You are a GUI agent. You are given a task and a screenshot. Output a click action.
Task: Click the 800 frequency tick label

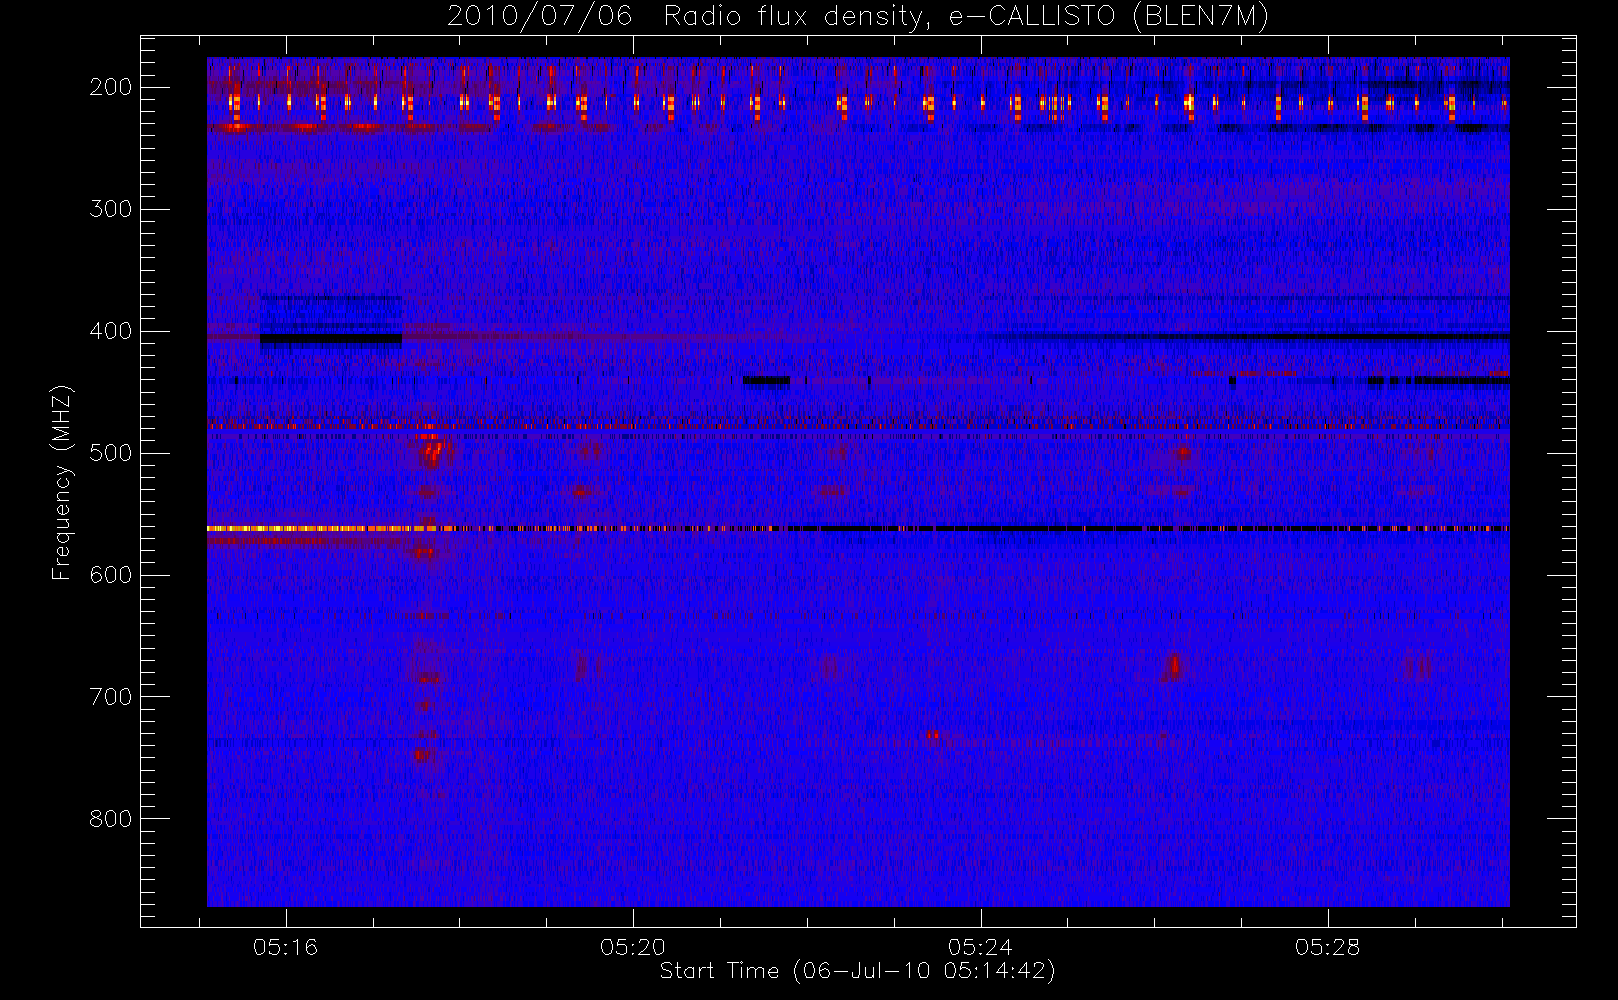click(111, 819)
